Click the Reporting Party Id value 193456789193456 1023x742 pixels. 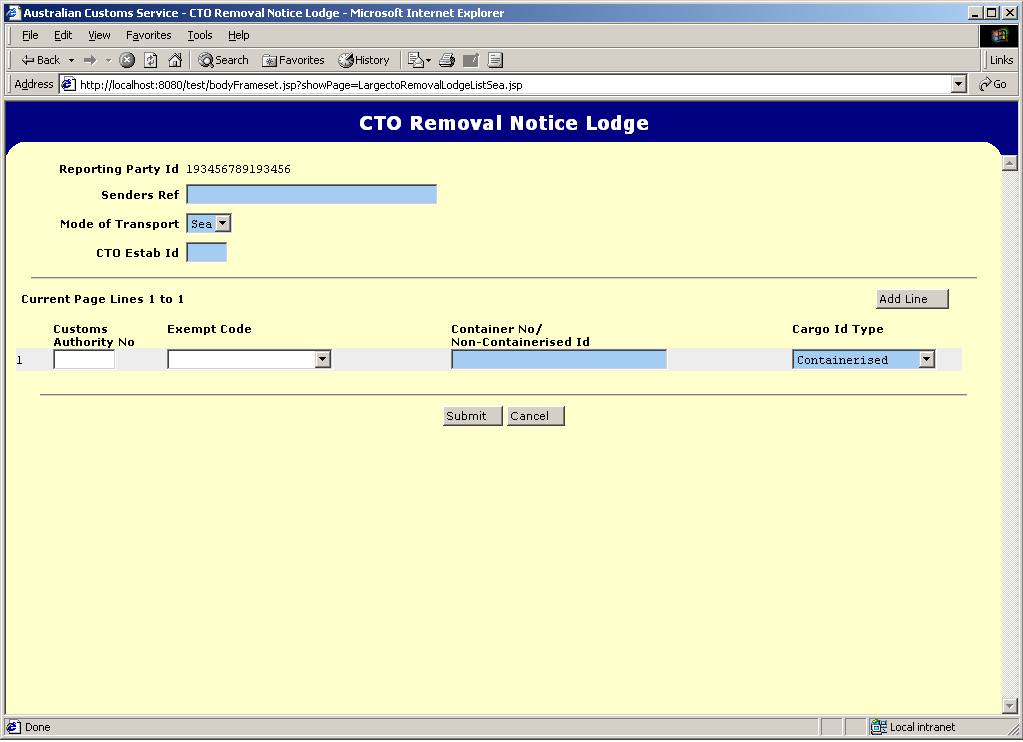238,169
